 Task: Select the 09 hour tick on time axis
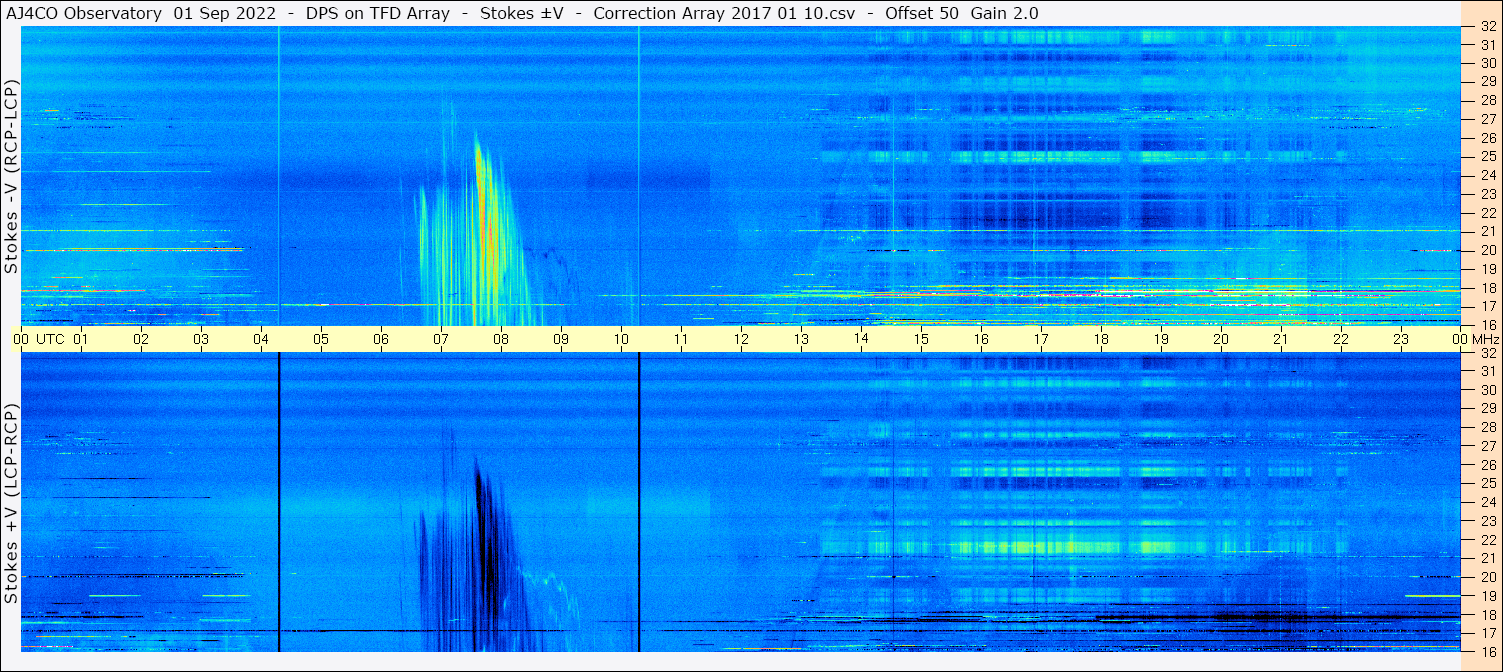[561, 339]
